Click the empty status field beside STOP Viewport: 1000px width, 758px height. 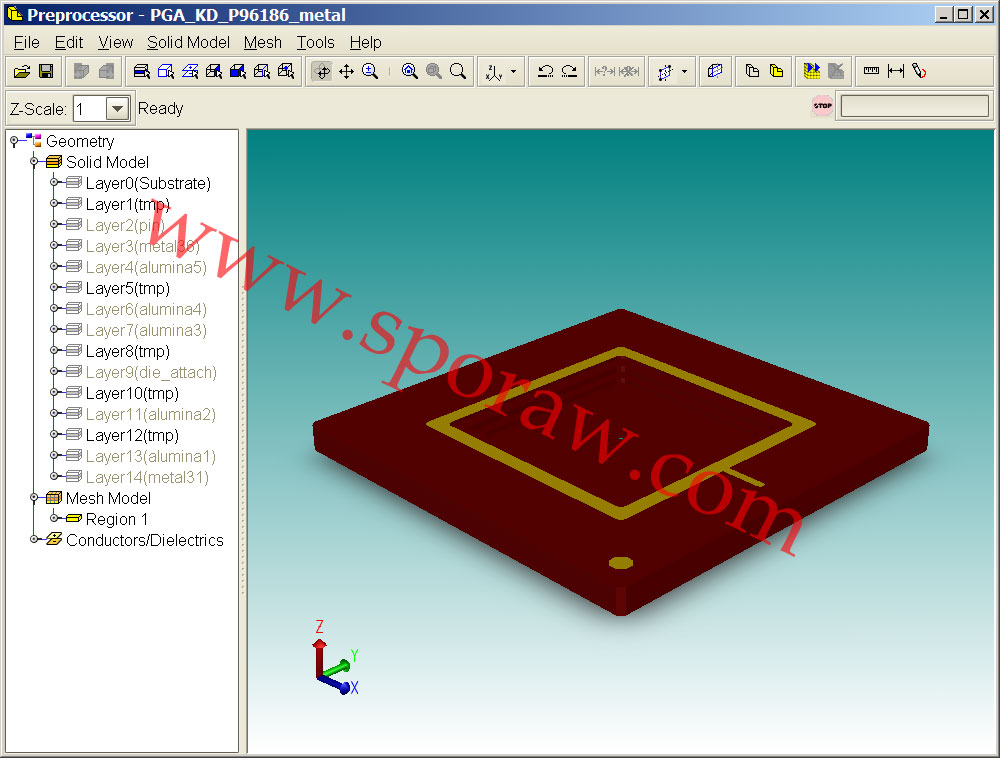(x=914, y=106)
